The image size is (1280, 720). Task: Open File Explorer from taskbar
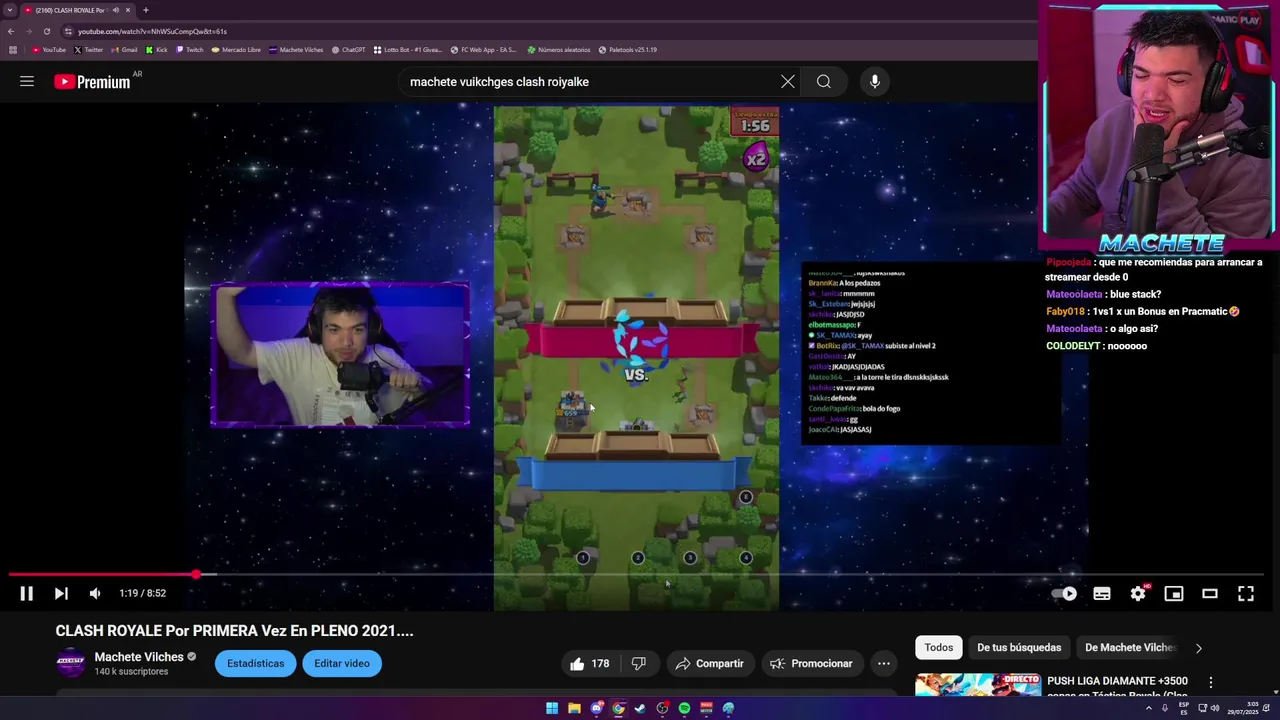pyautogui.click(x=574, y=708)
